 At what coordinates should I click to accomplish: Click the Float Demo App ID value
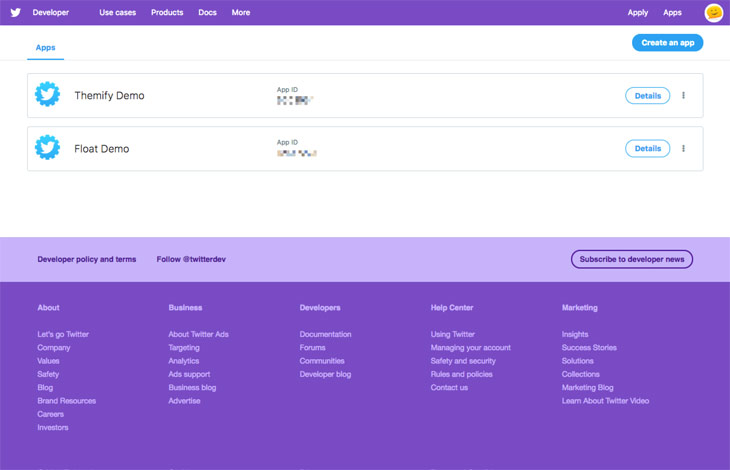(297, 153)
